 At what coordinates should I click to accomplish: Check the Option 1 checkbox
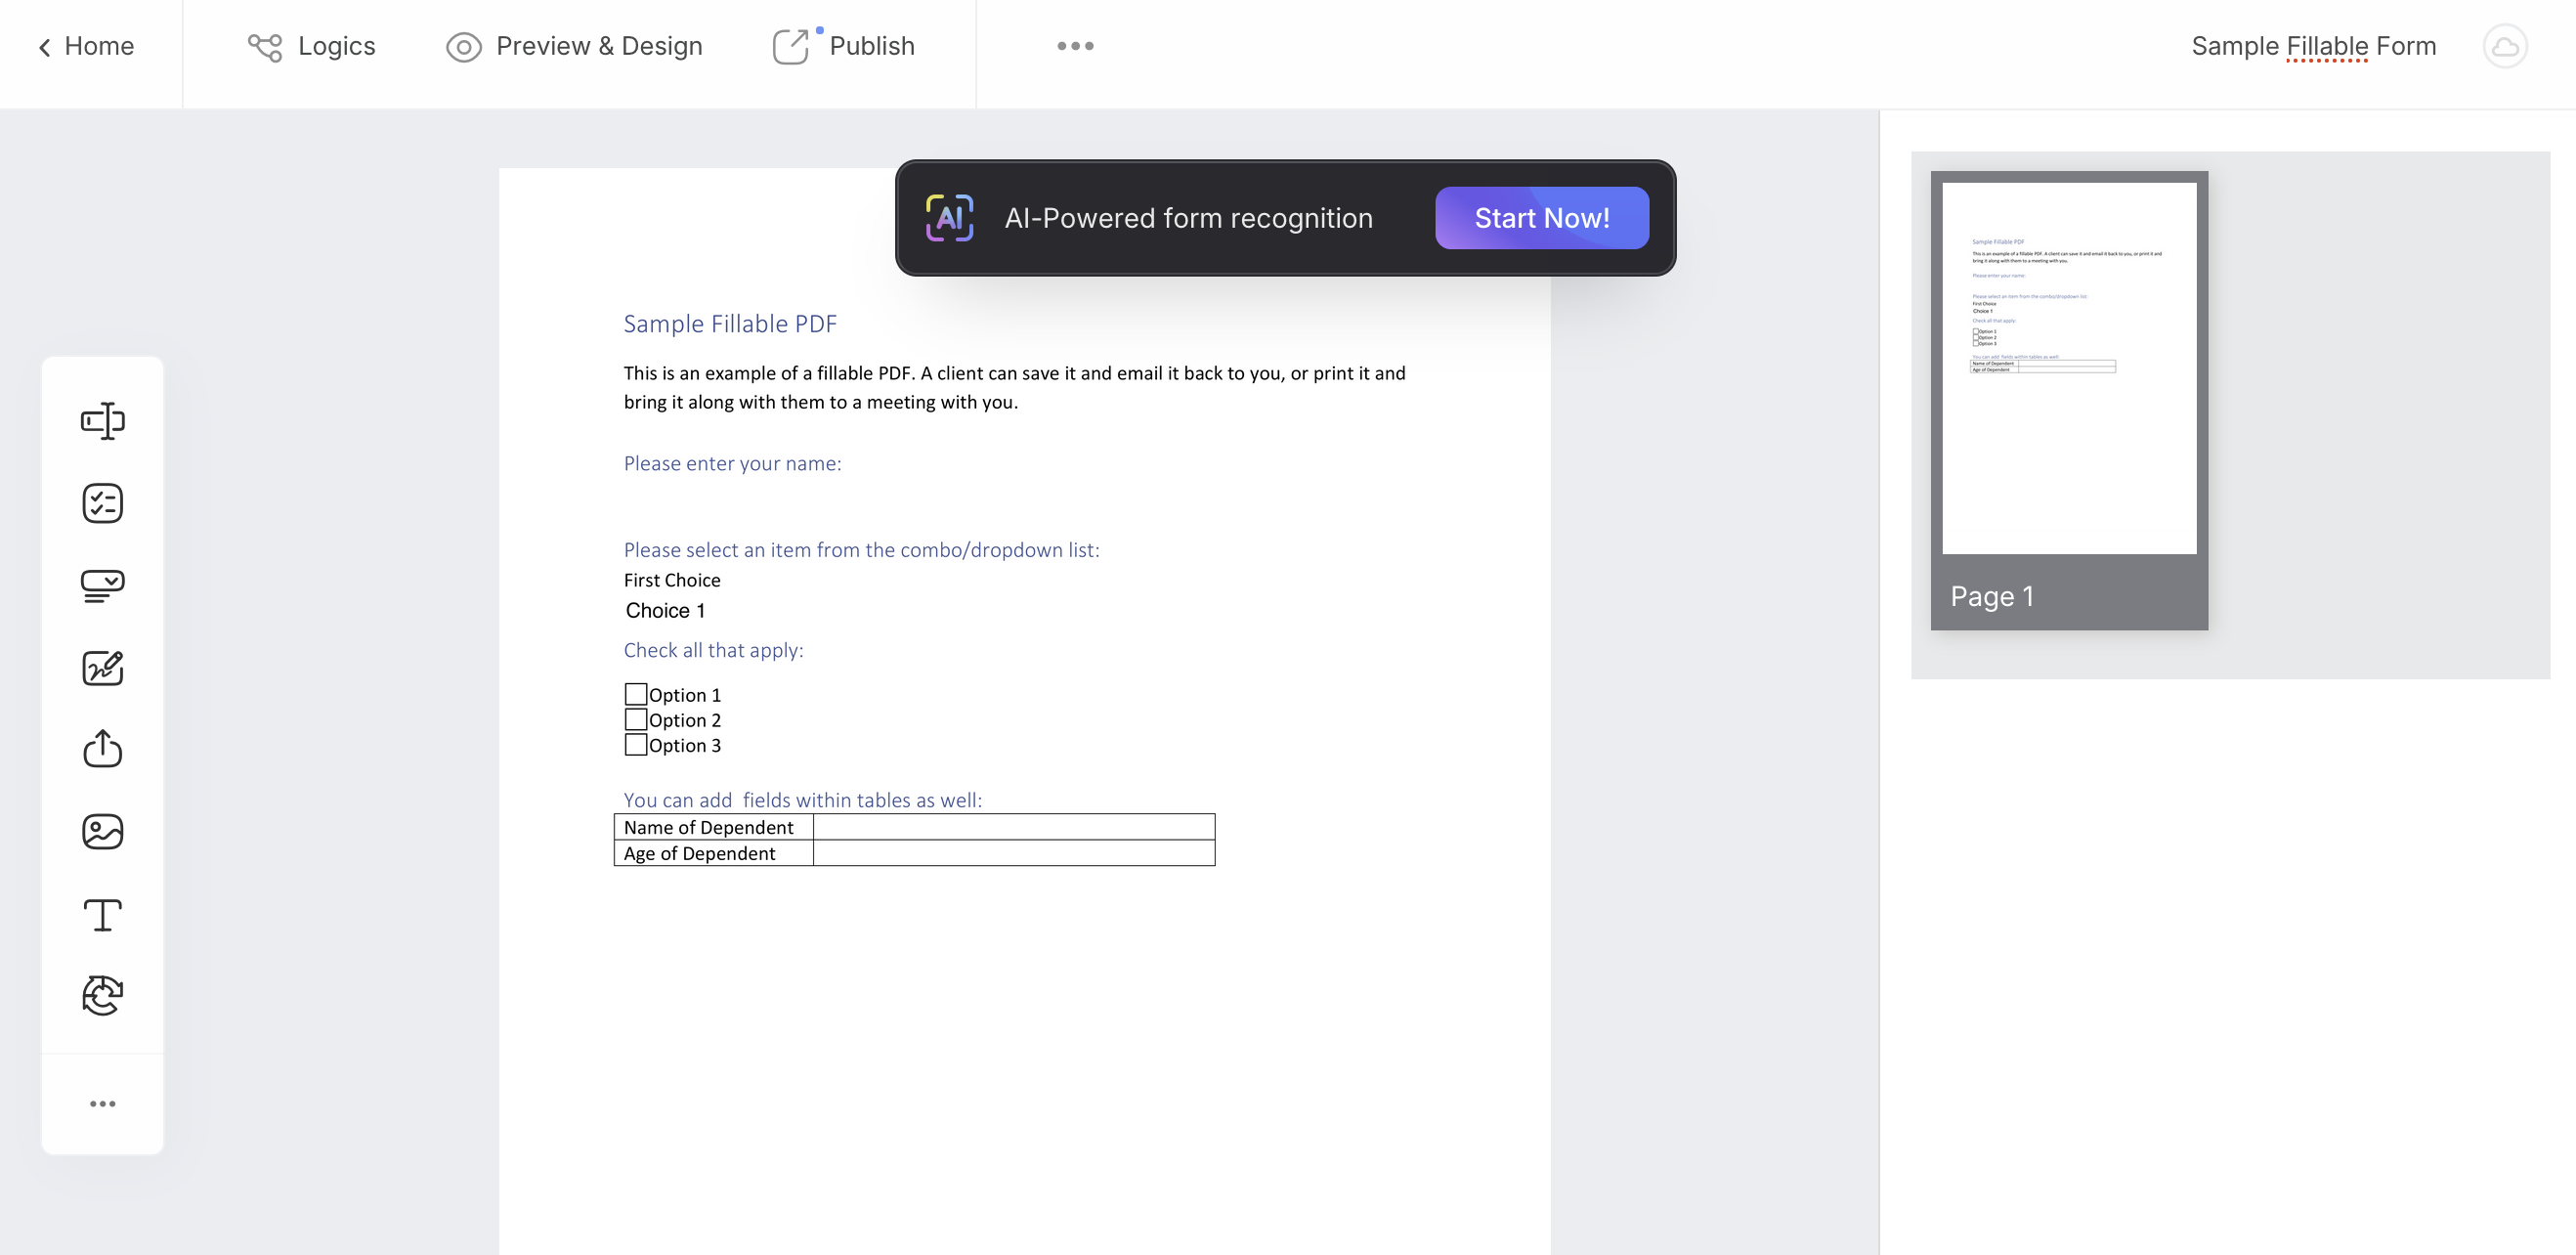(x=635, y=694)
